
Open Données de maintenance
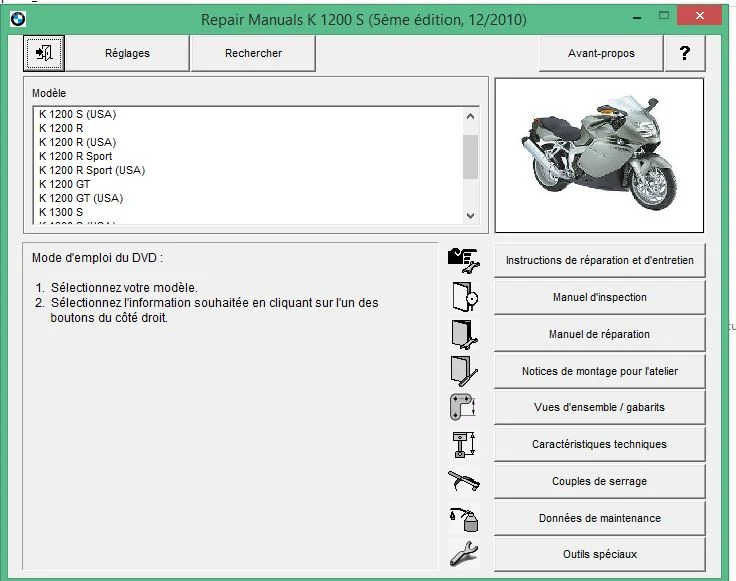(x=599, y=518)
